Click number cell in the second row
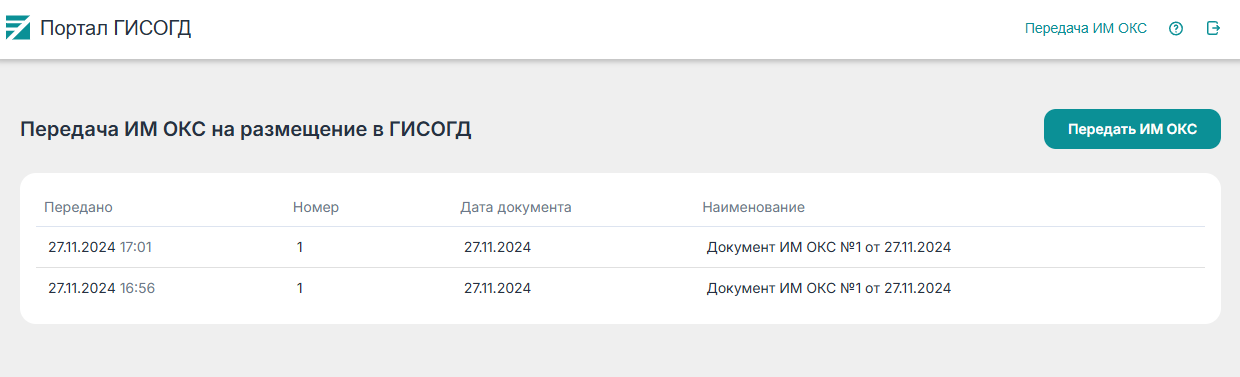 tap(300, 288)
